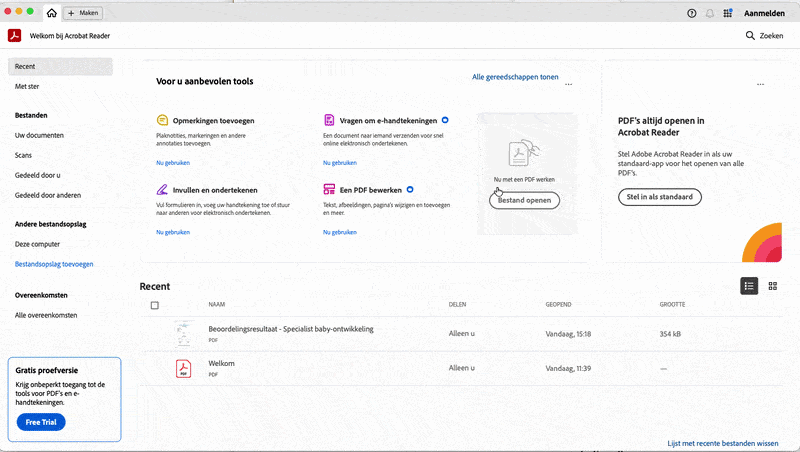
Task: Sort by the GROOTTE column header
Action: click(x=672, y=304)
